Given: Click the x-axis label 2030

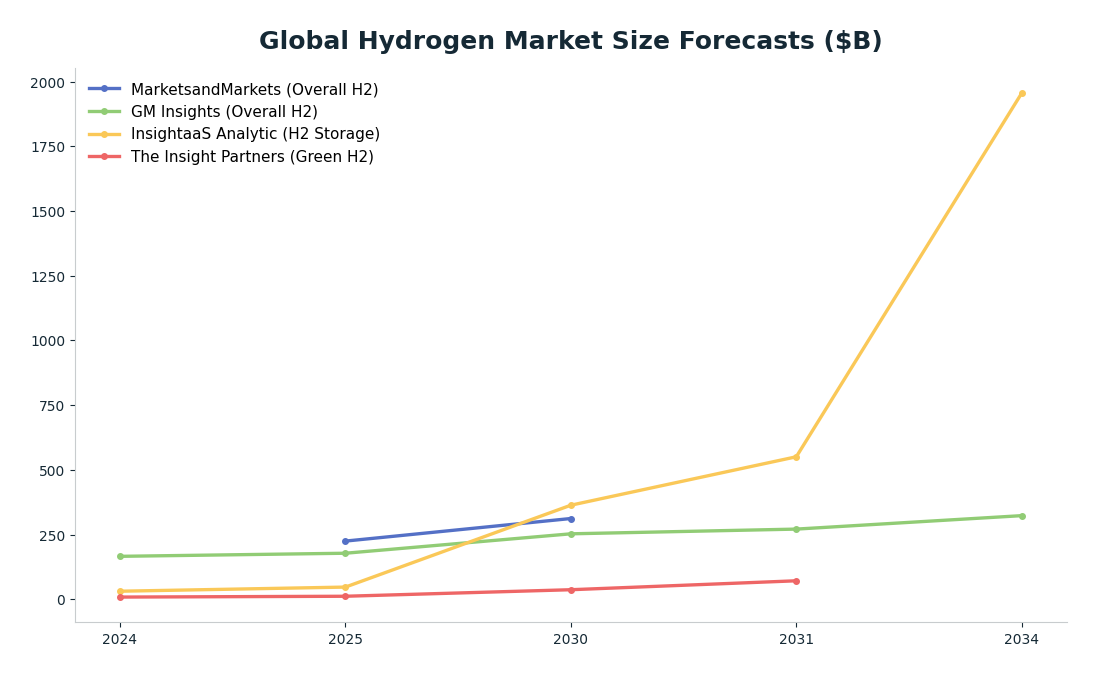Looking at the screenshot, I should (x=571, y=640).
